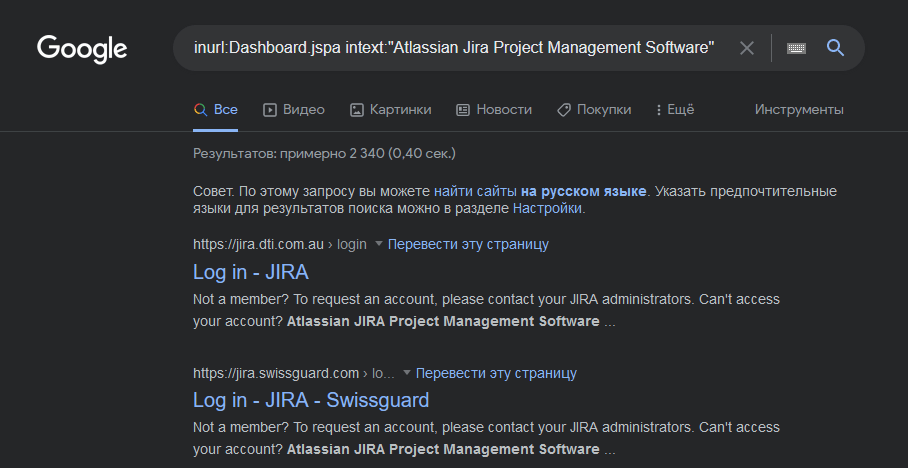Translate the jira.swissguard.com result page
The image size is (908, 468).
click(496, 373)
